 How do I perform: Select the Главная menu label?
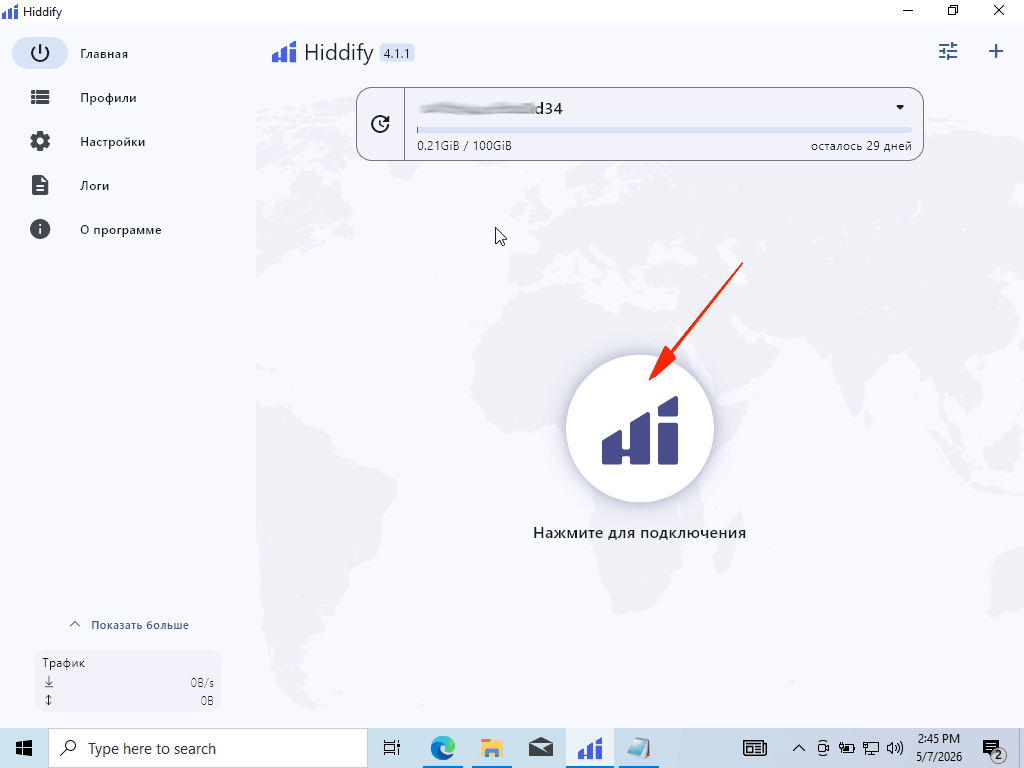click(x=104, y=54)
